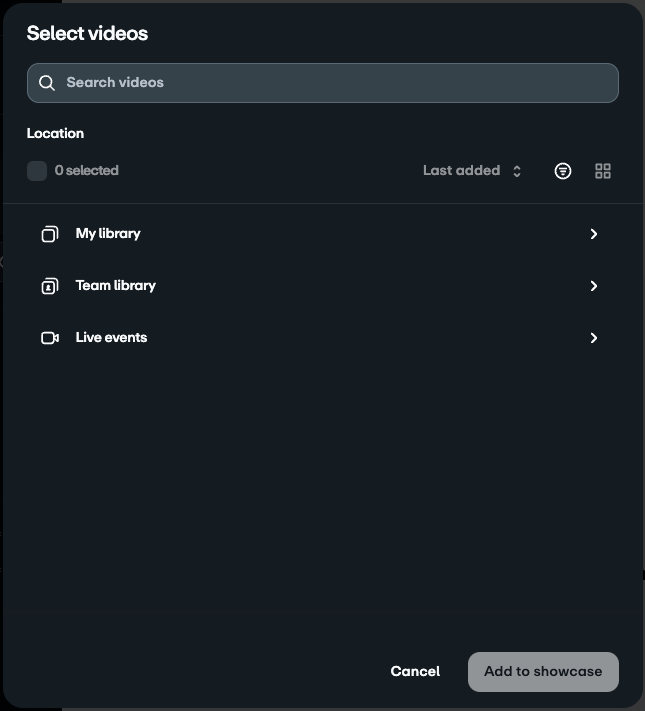The image size is (645, 711).
Task: Open My library folder
Action: click(x=108, y=234)
